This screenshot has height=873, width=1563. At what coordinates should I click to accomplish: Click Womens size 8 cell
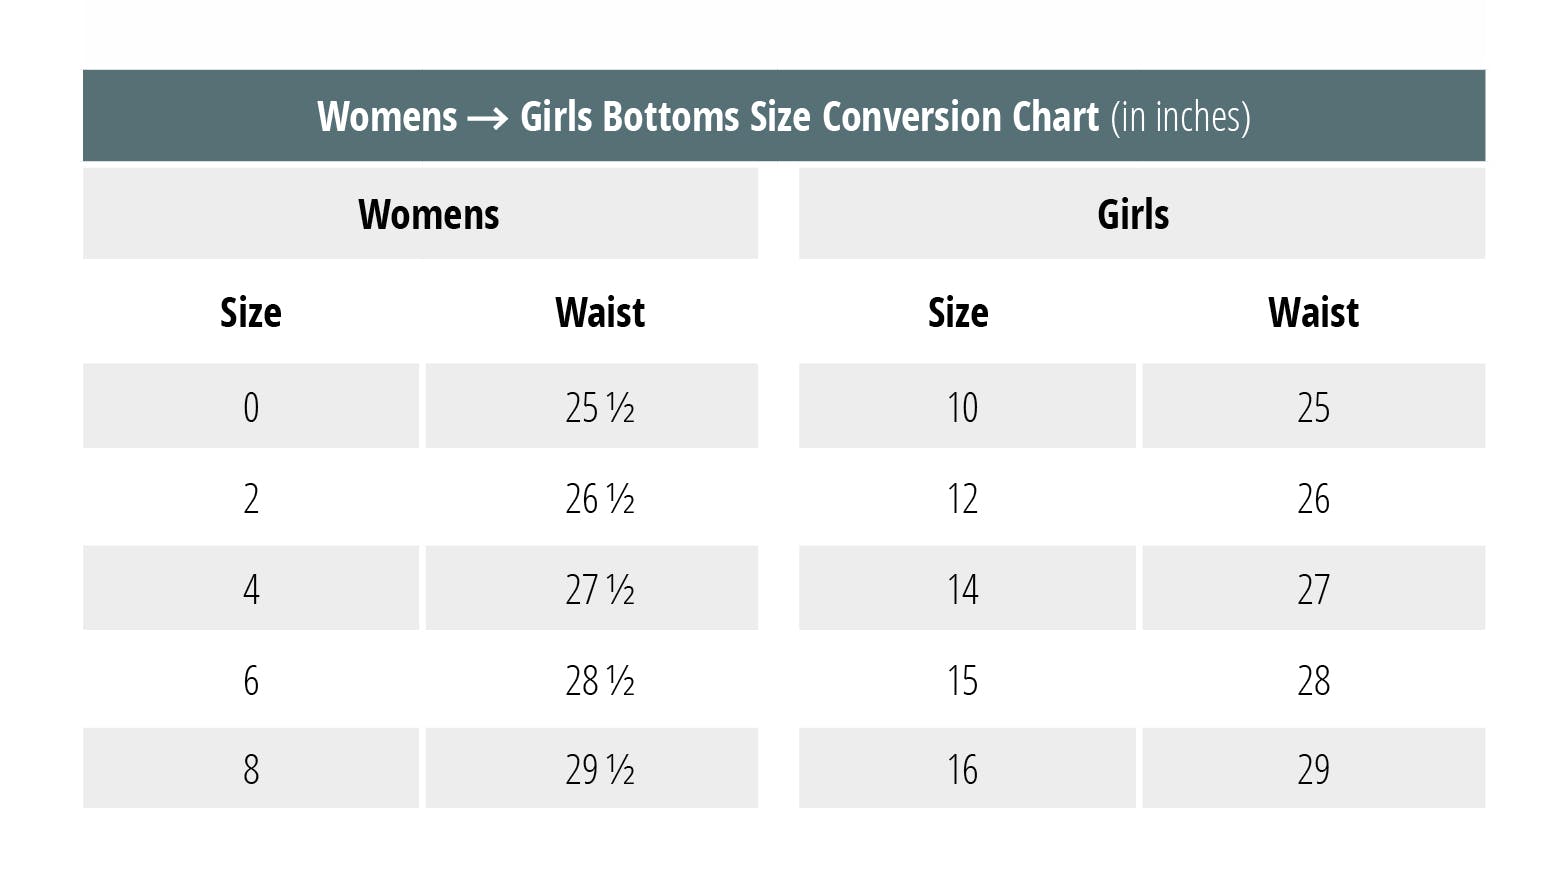click(x=251, y=769)
